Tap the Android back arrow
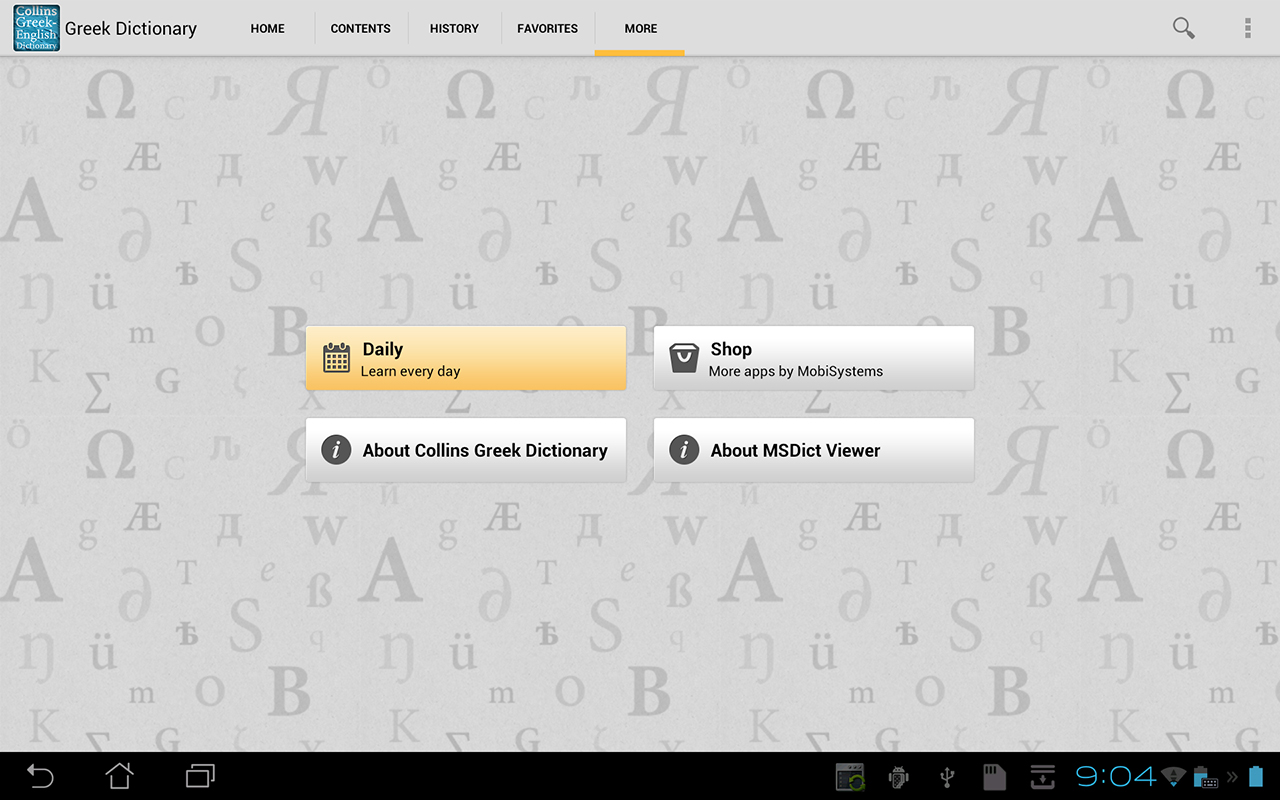 point(40,776)
